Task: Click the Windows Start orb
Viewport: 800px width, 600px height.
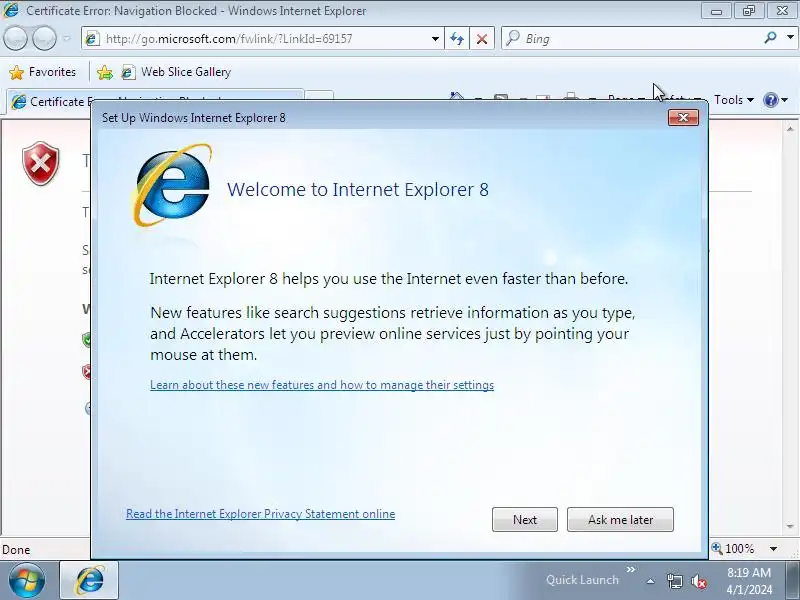Action: point(27,581)
